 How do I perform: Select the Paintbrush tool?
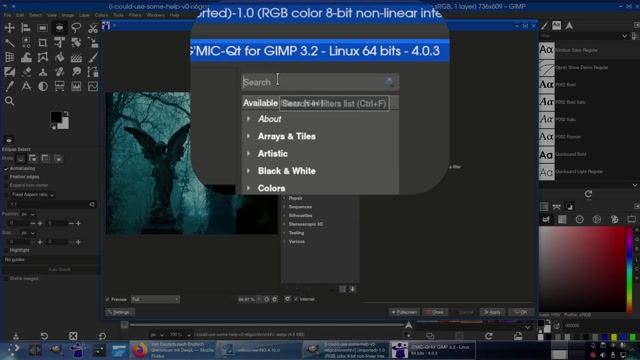click(93, 57)
